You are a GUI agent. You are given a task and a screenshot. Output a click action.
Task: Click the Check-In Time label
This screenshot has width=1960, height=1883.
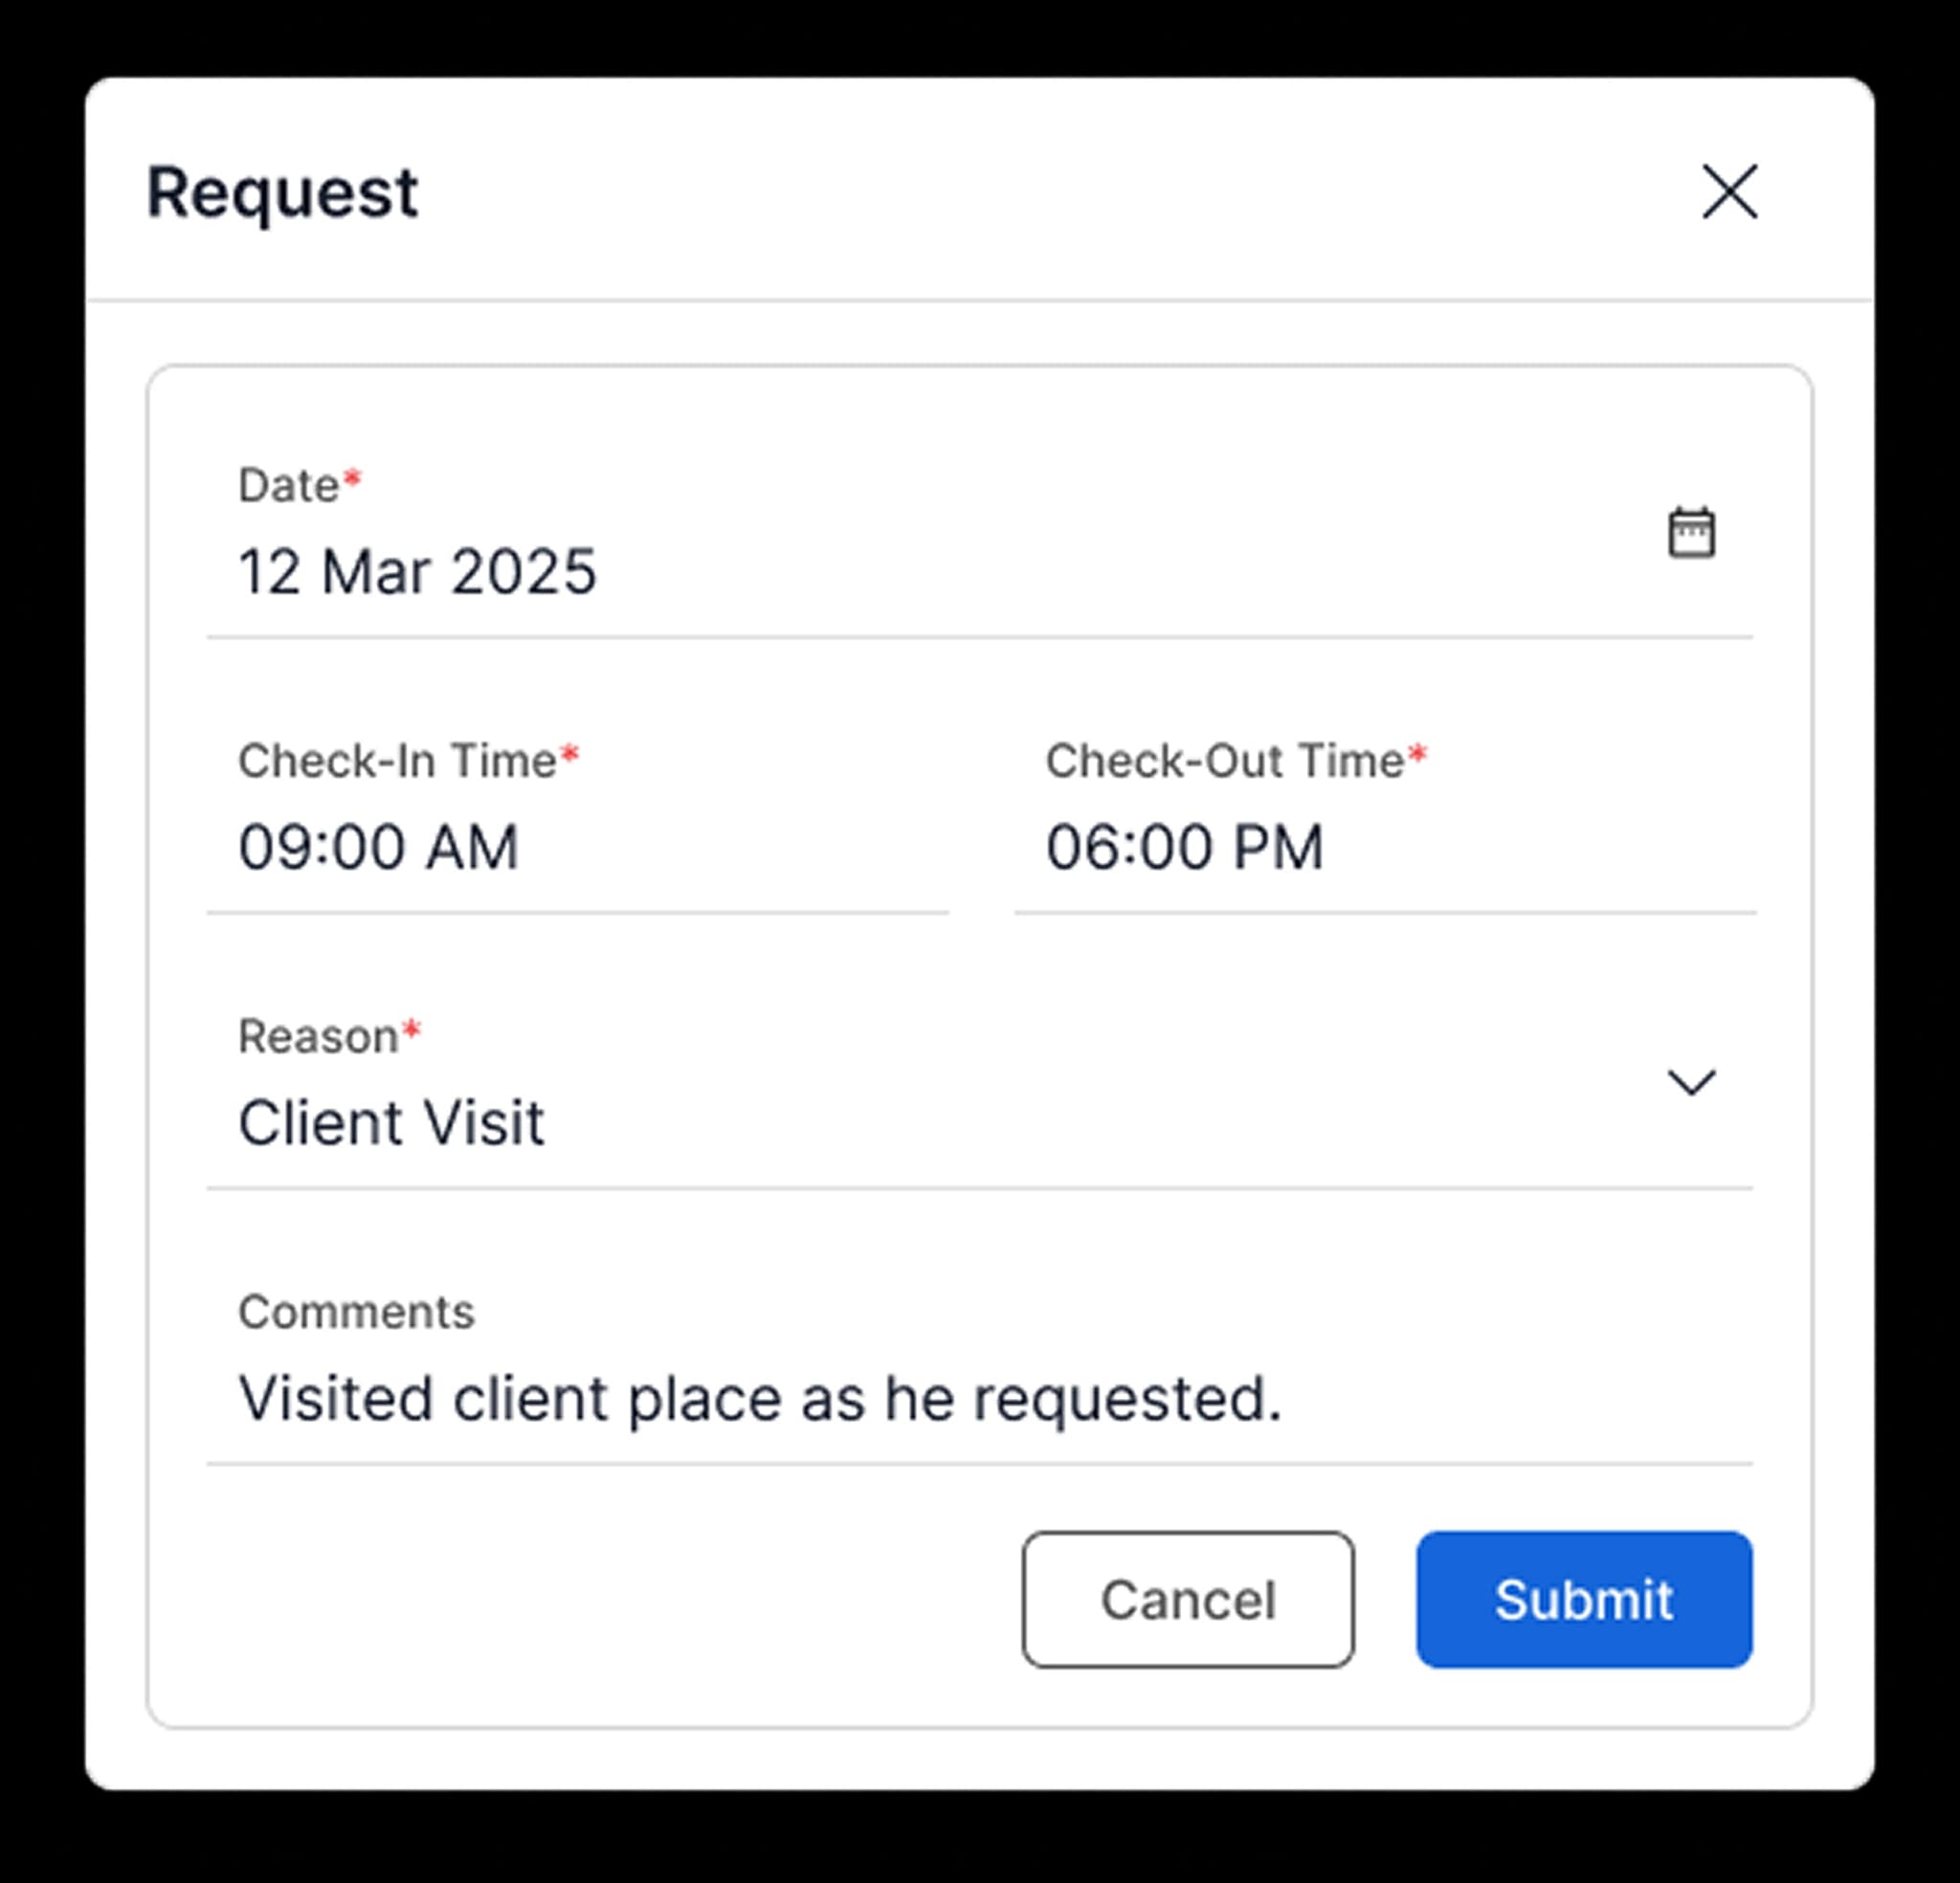397,761
